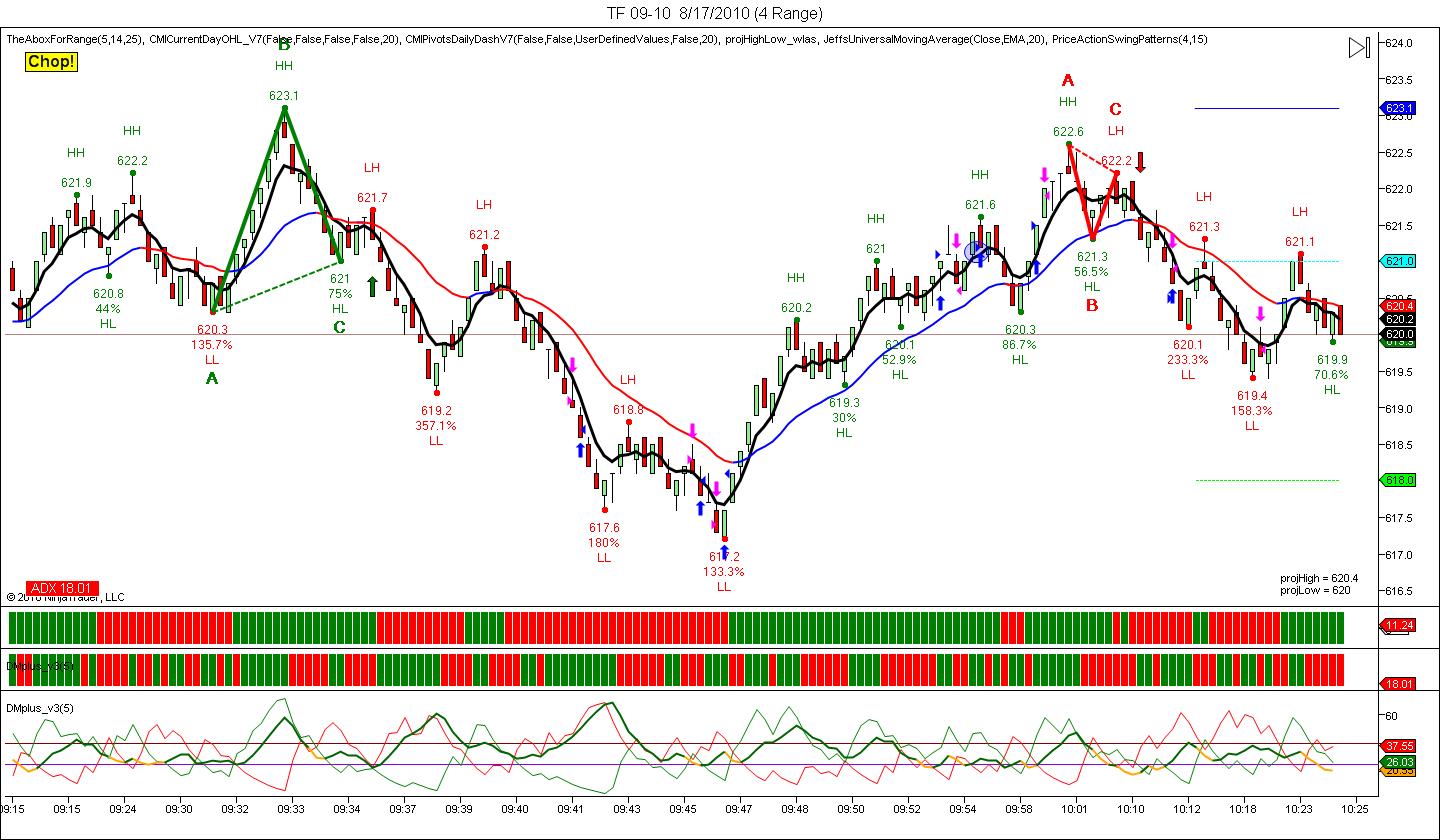Select the red 11.24 indicator value marker
Screen dimensions: 1440x840
1398,626
